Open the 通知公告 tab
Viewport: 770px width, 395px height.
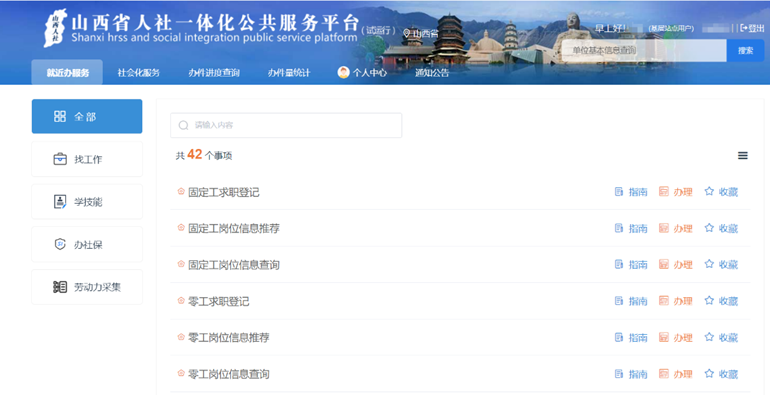pos(432,73)
